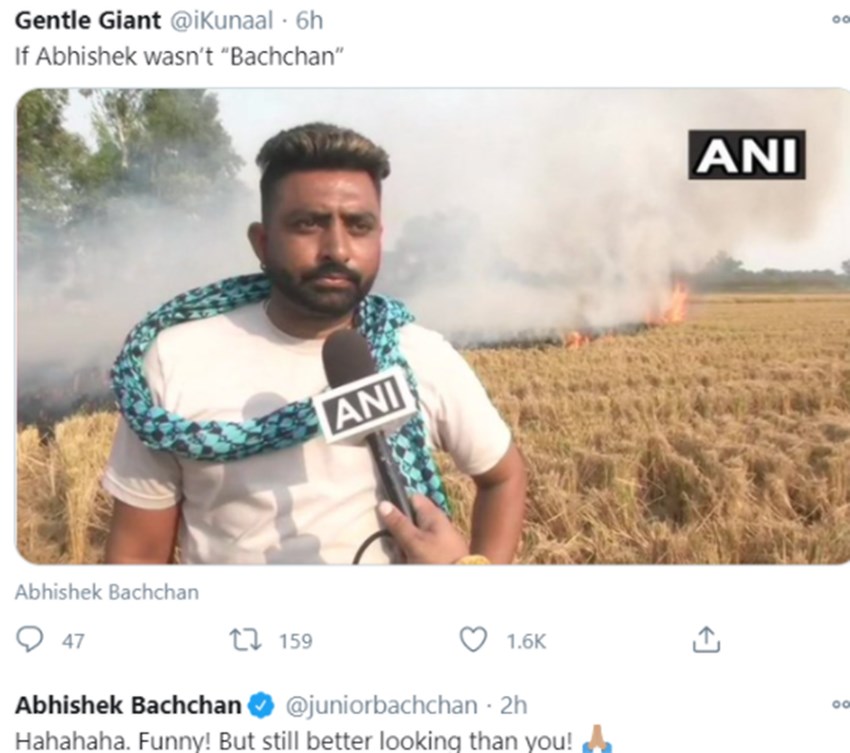Click the @juniorbachchan handle
The image size is (850, 753).
tap(381, 706)
